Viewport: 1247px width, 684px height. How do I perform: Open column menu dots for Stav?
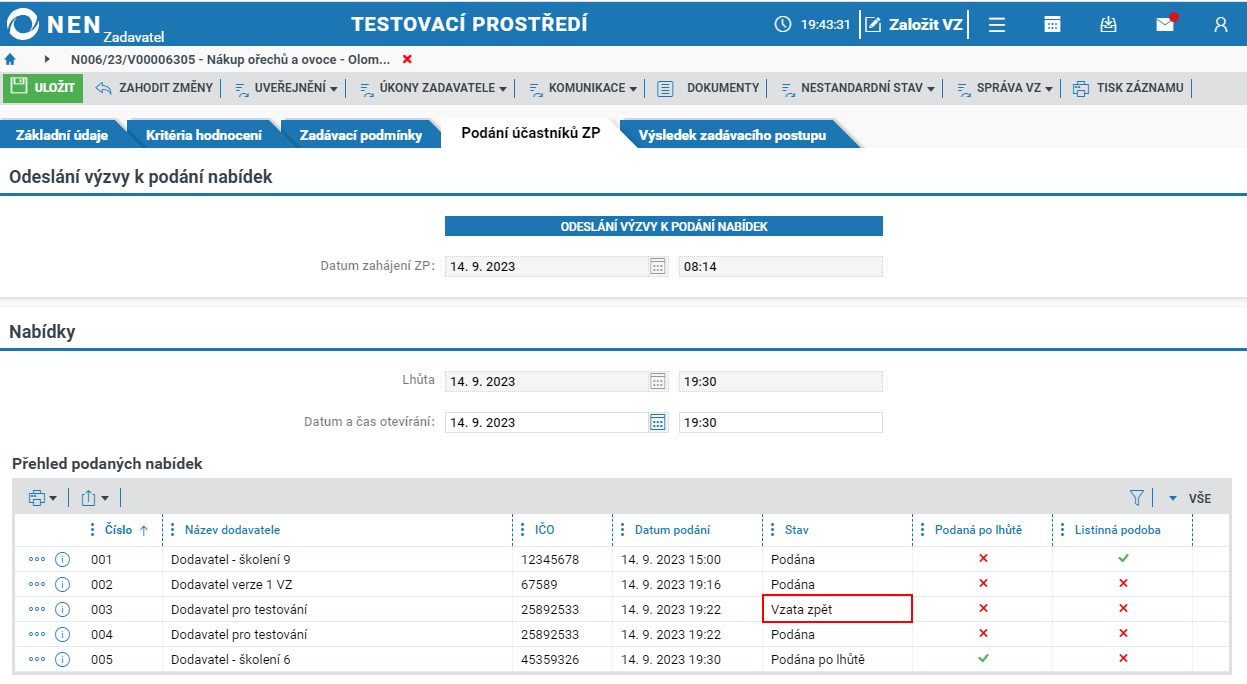pos(774,530)
